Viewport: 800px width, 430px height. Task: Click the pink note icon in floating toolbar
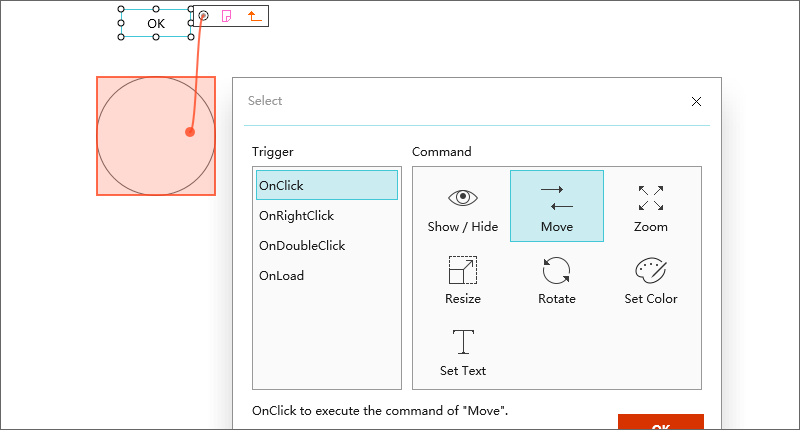point(227,16)
